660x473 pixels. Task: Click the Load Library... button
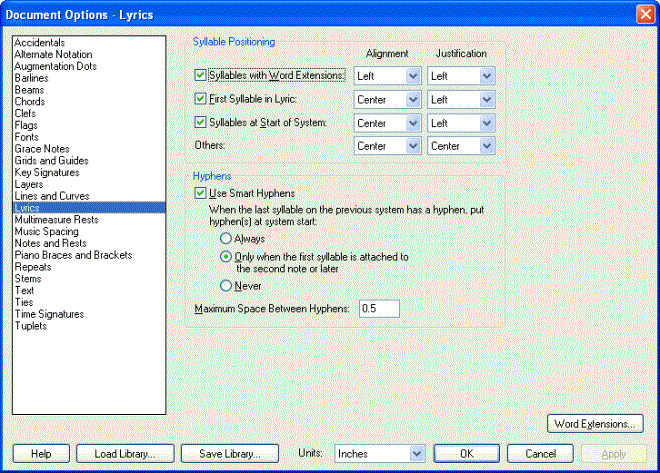tap(125, 454)
